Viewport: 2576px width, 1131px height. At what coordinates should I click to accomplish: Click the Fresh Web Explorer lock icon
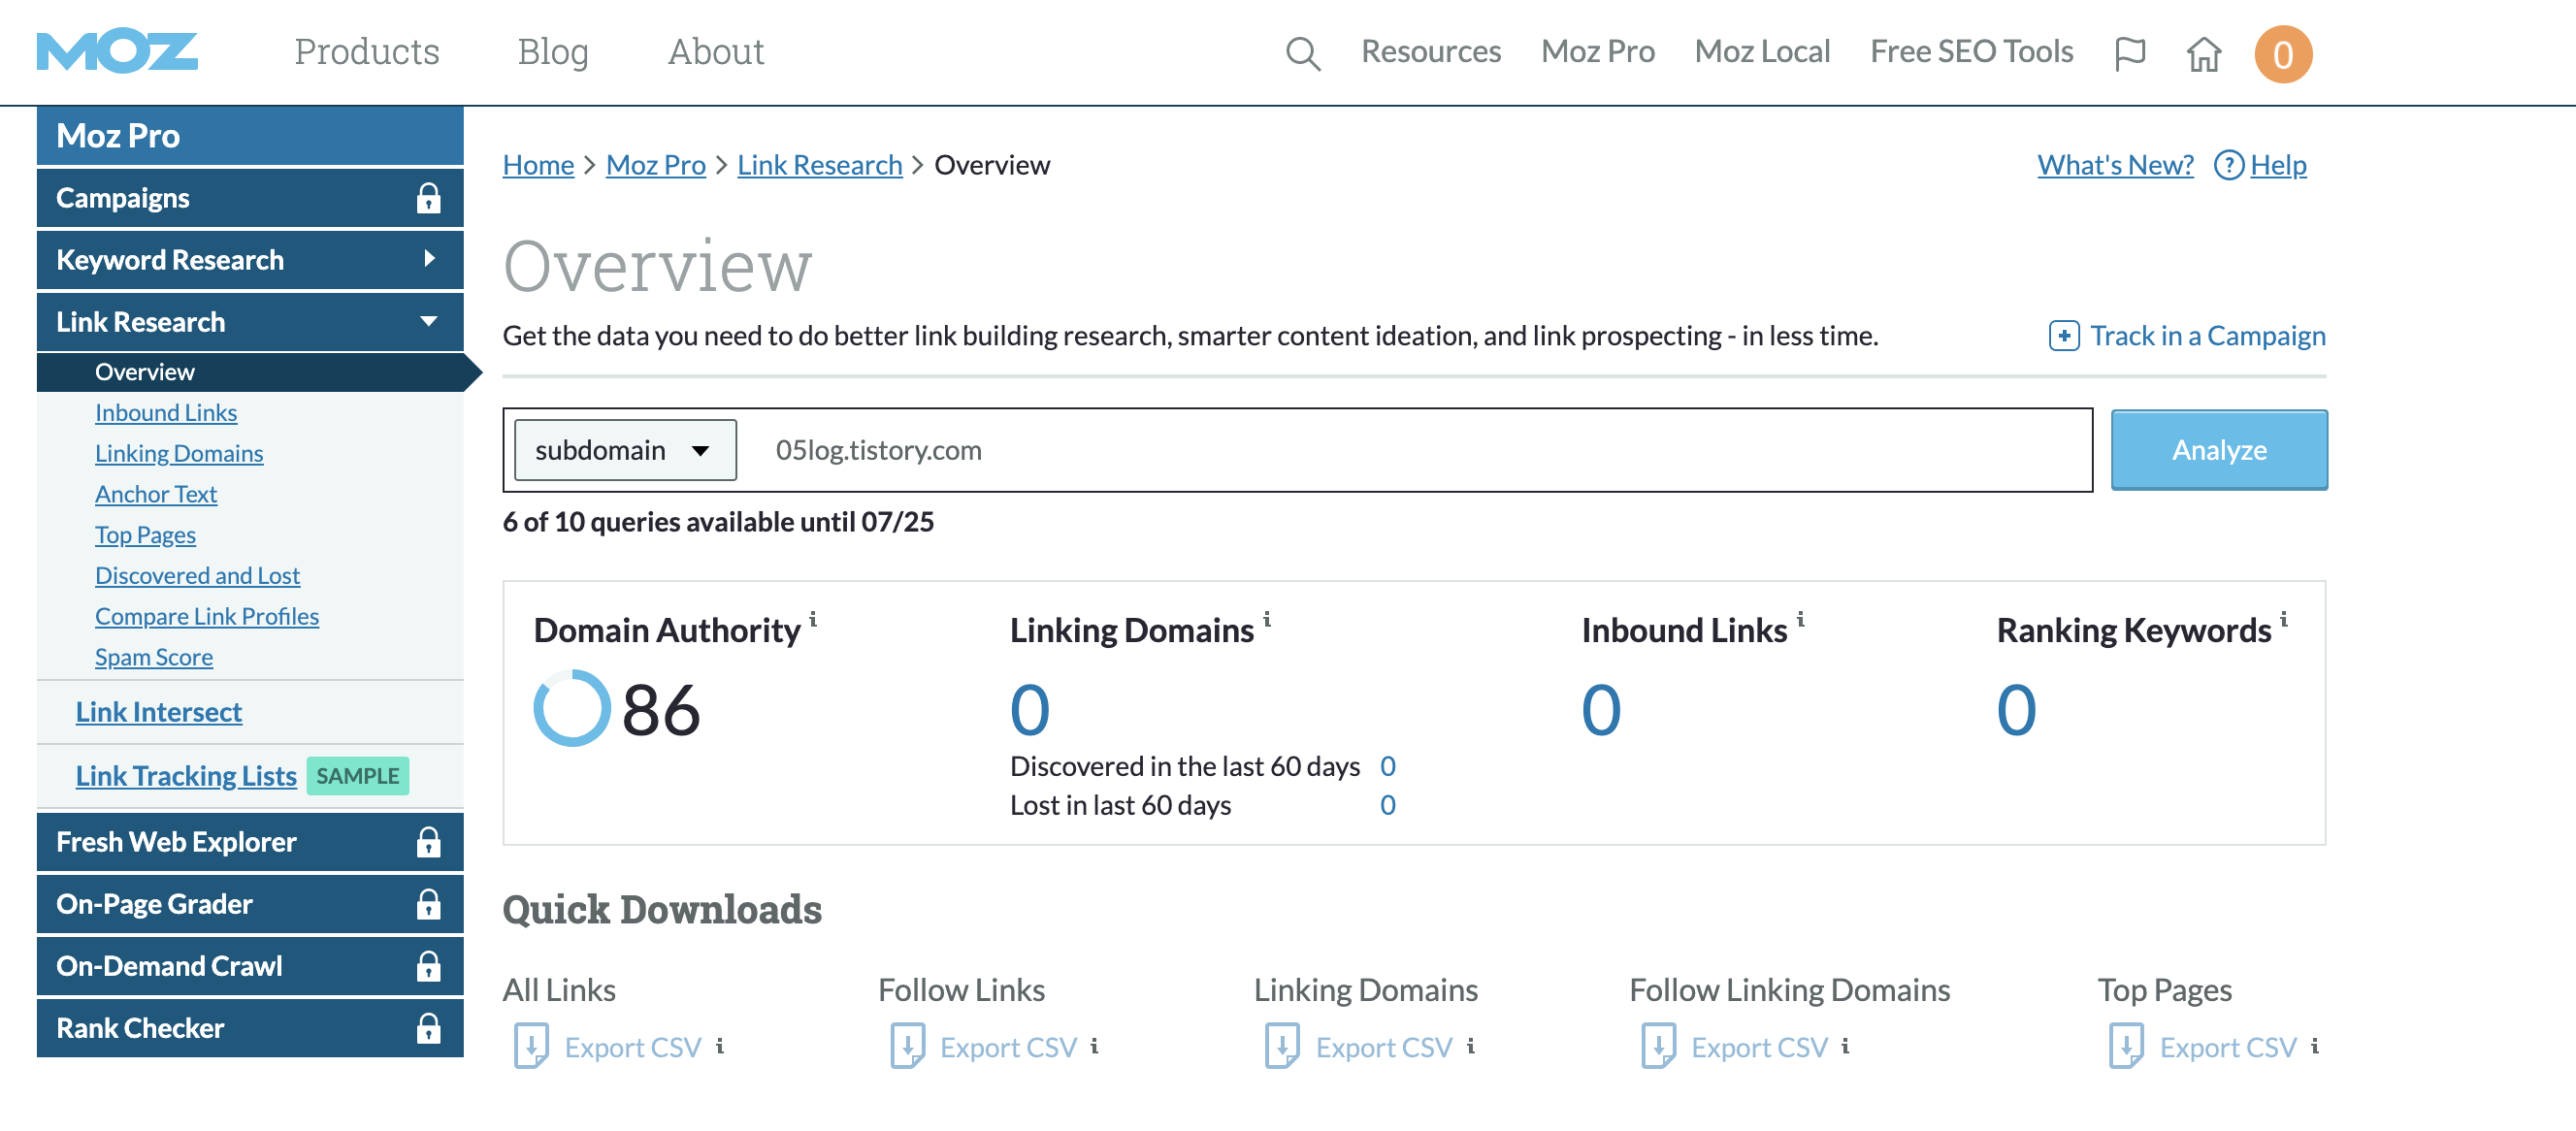pos(428,842)
